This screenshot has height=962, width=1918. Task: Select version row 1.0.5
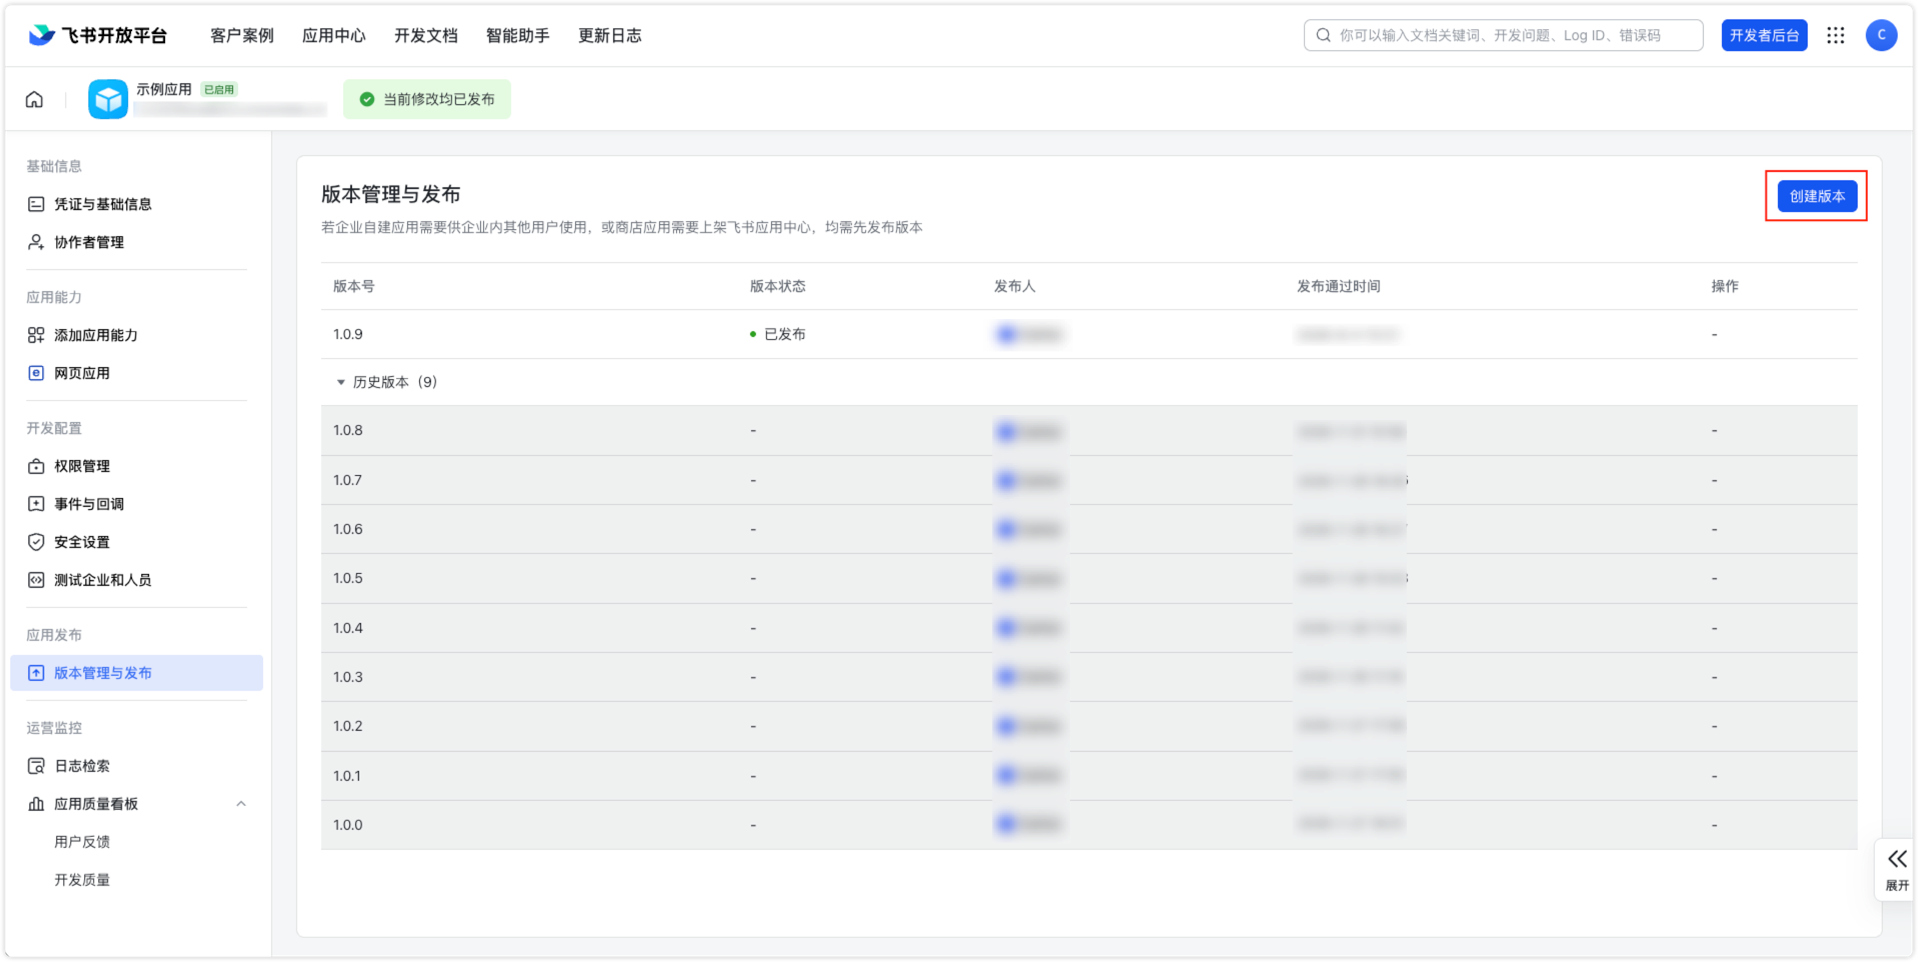(x=1089, y=578)
